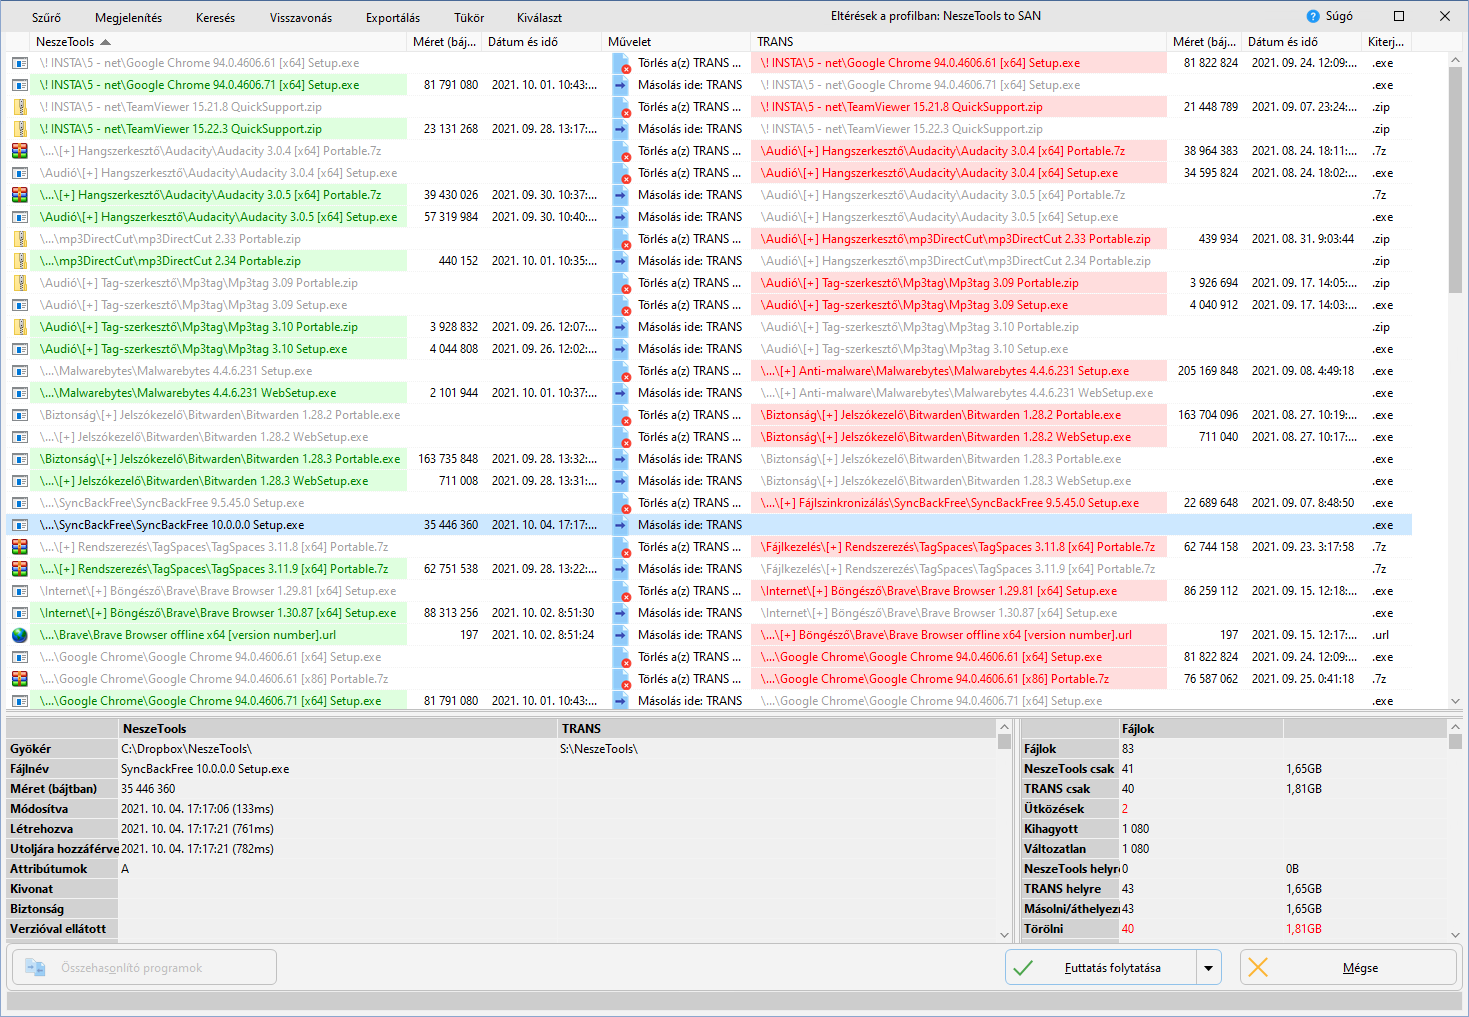Open the Tükör menu

(469, 17)
